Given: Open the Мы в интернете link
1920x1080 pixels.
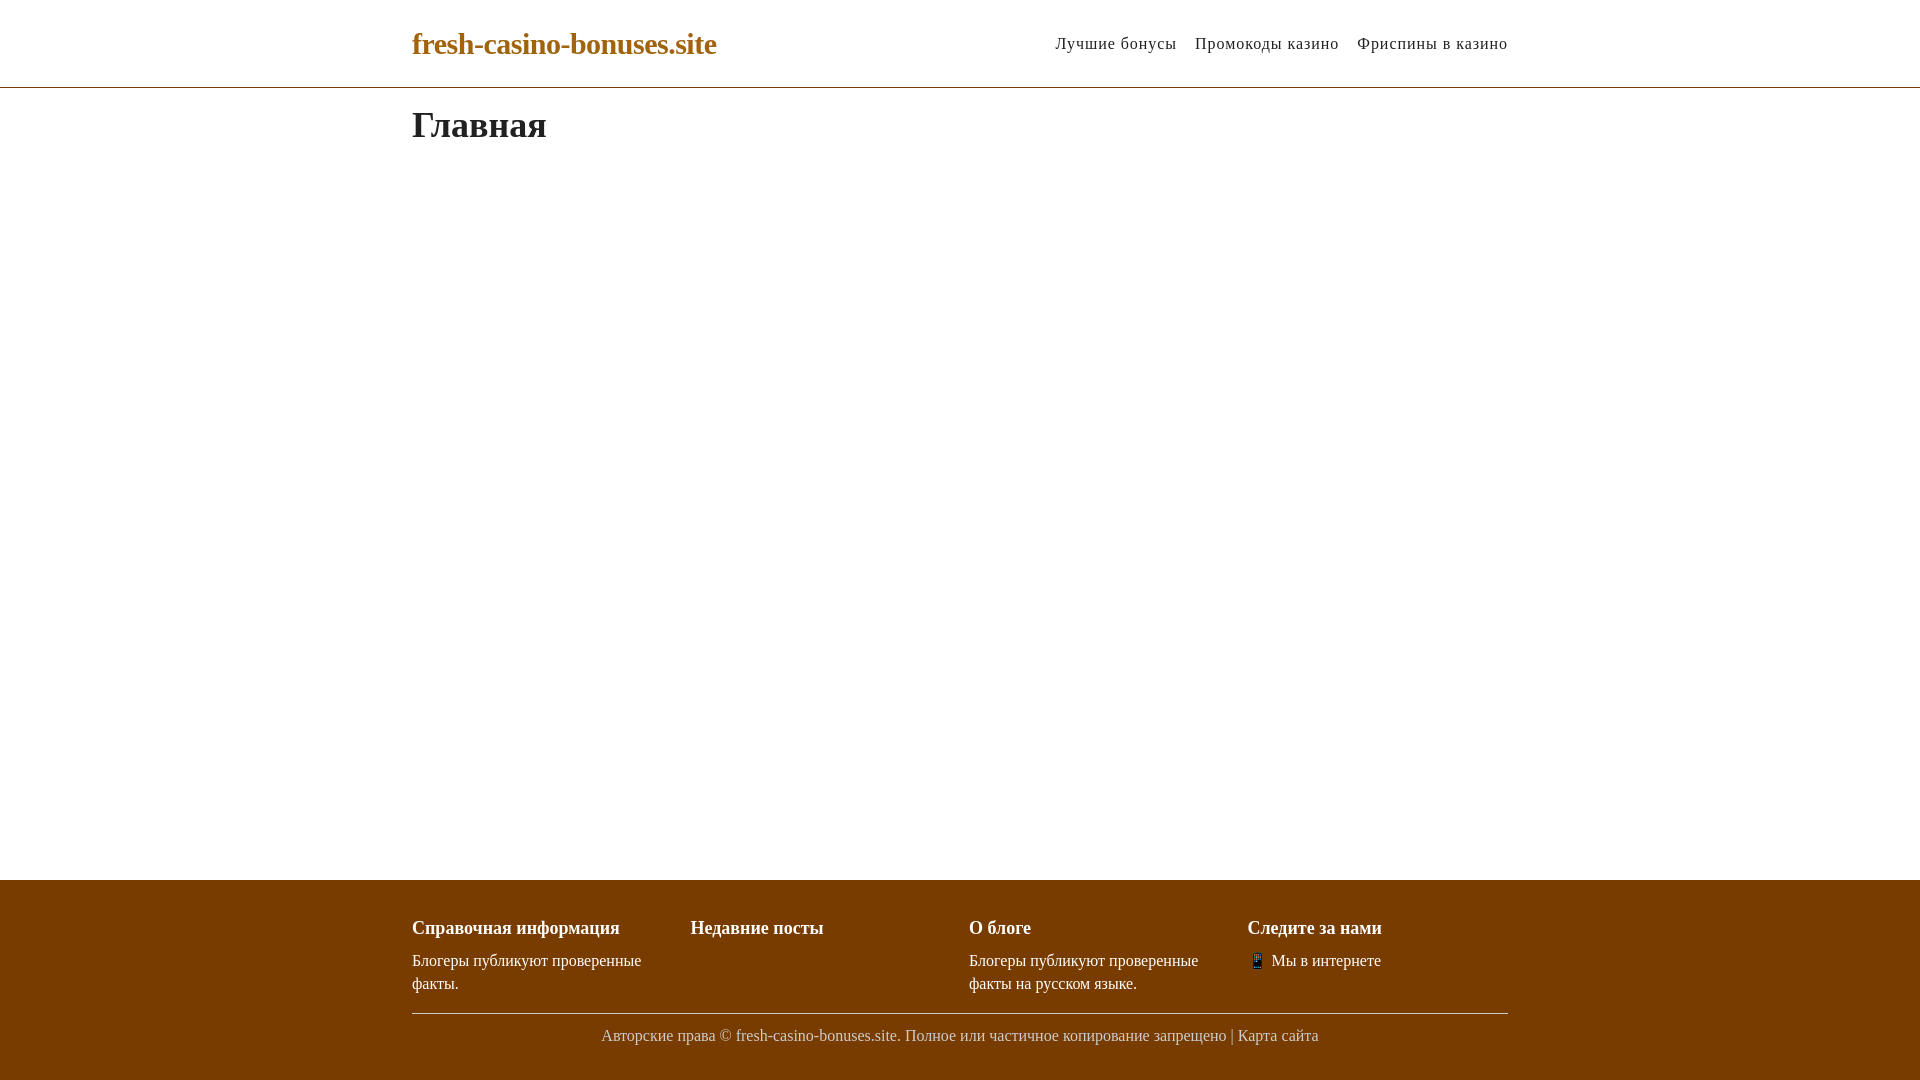Looking at the screenshot, I should pos(1326,961).
